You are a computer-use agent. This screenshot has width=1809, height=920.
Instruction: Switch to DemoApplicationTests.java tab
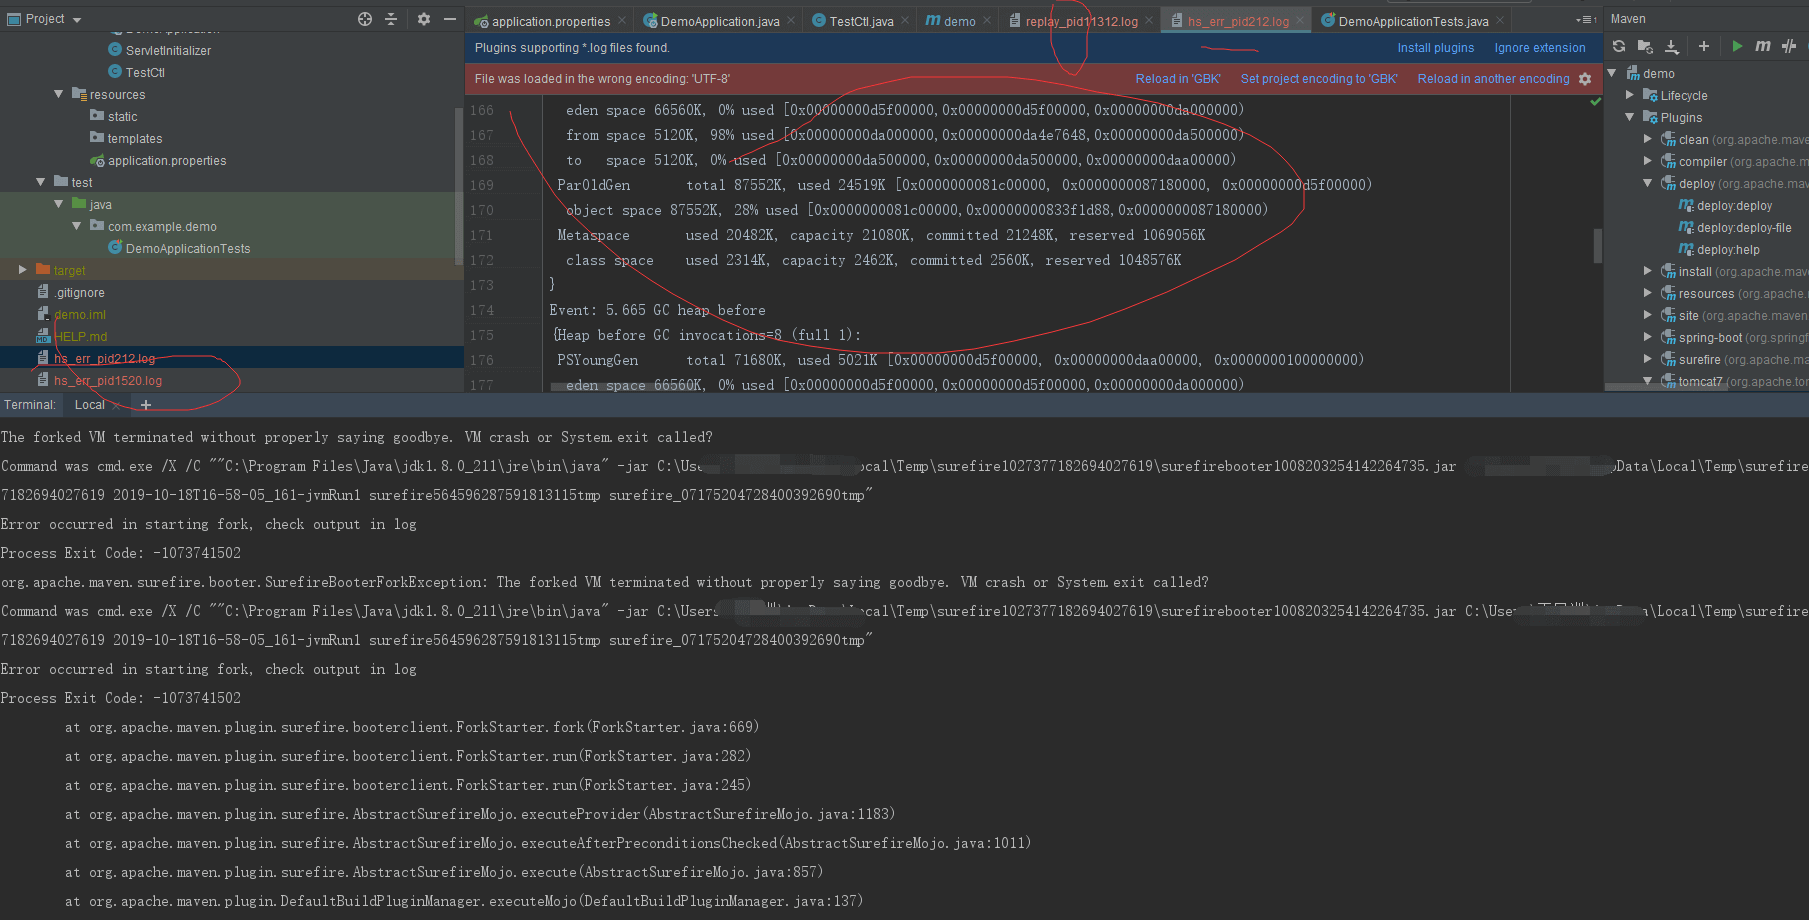tap(1412, 21)
